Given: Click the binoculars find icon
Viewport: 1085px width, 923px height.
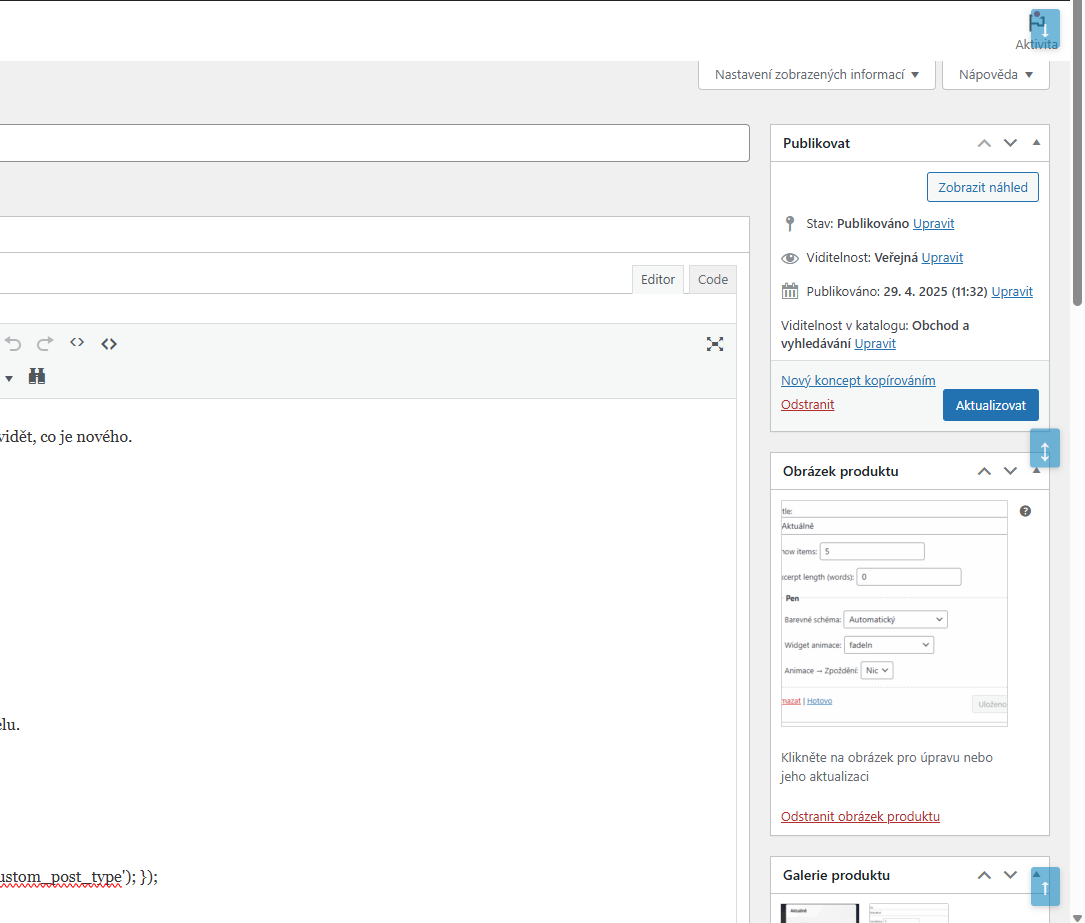Looking at the screenshot, I should click(37, 376).
